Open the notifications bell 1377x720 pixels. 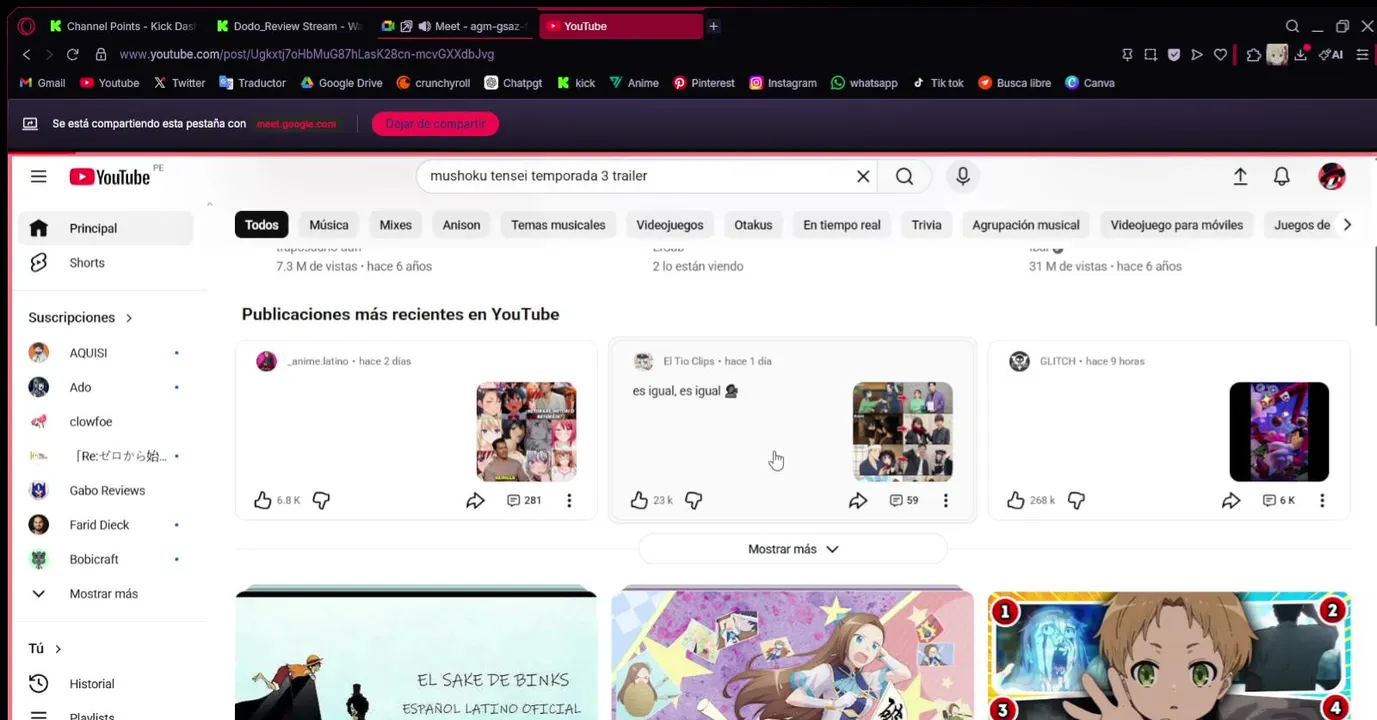pyautogui.click(x=1282, y=177)
